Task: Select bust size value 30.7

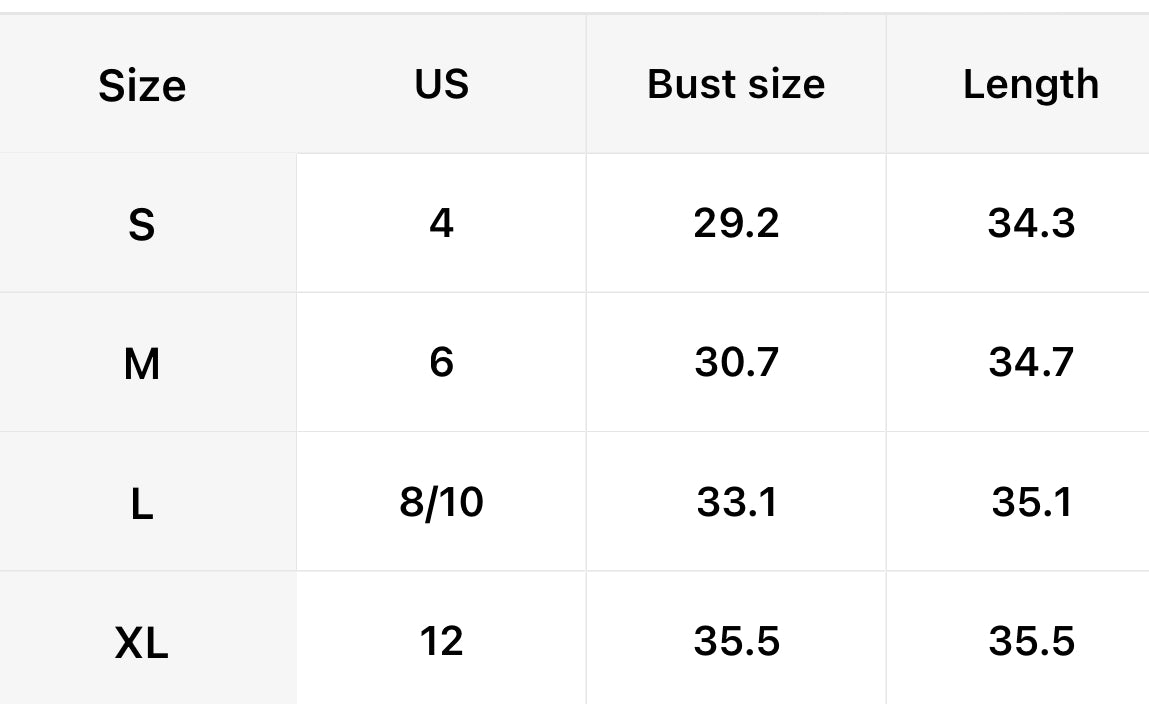Action: (736, 362)
